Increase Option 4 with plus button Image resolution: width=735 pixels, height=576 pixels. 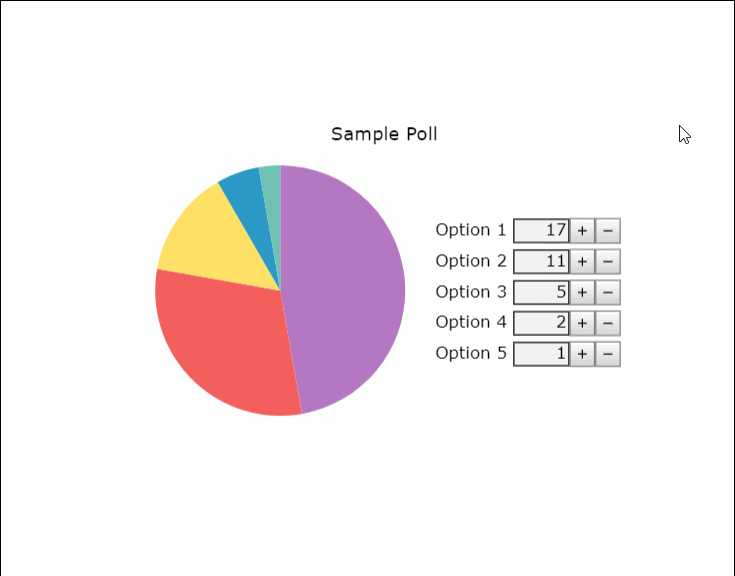click(x=582, y=323)
